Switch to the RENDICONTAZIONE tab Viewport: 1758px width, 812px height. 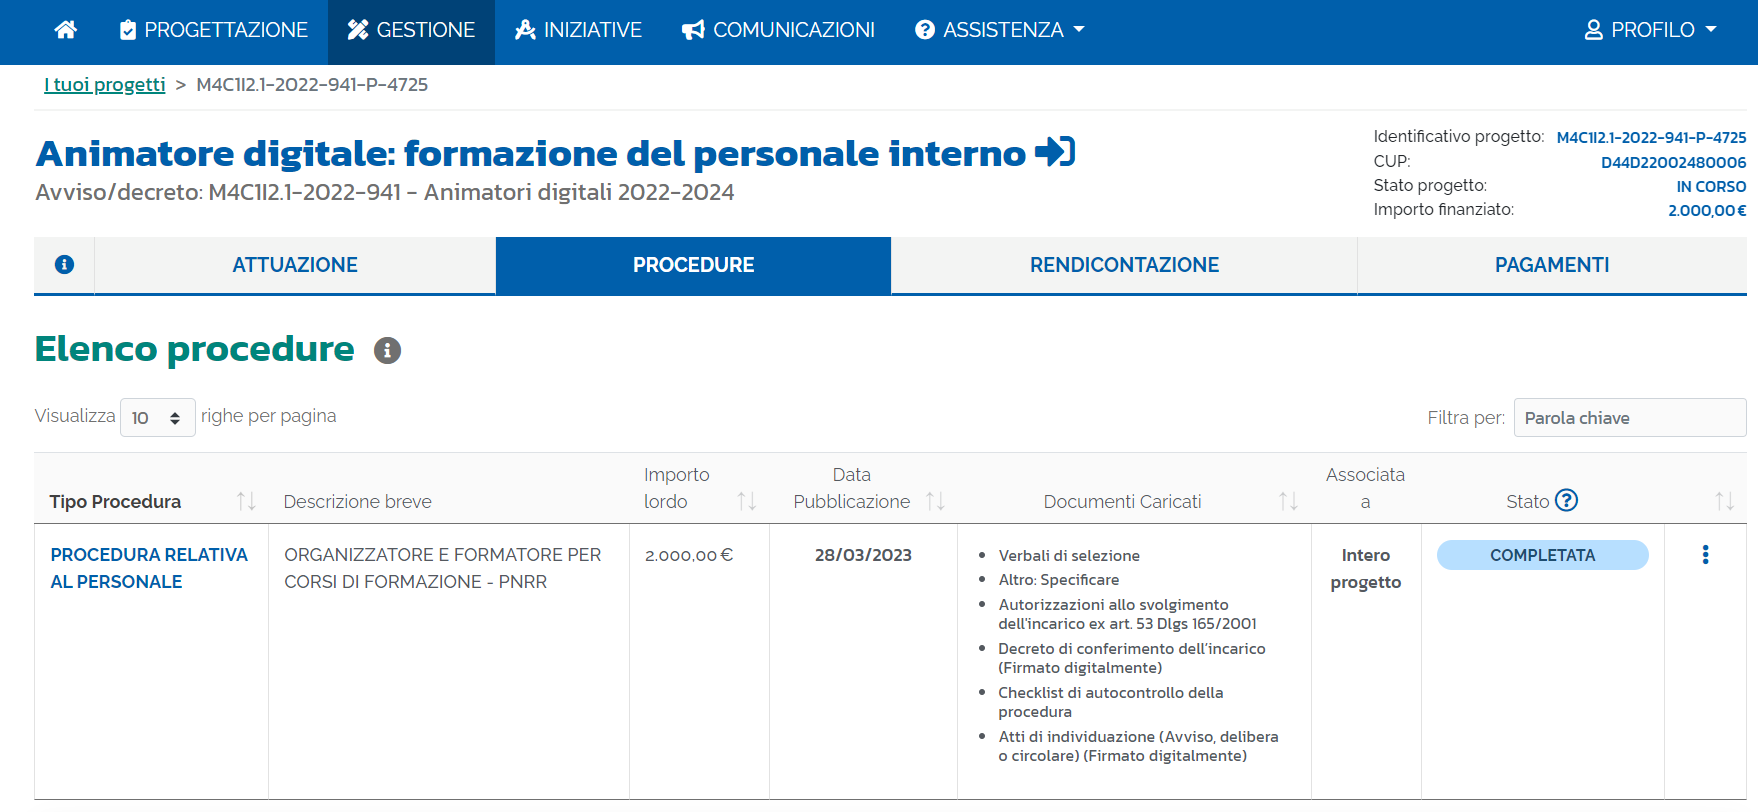click(1124, 265)
